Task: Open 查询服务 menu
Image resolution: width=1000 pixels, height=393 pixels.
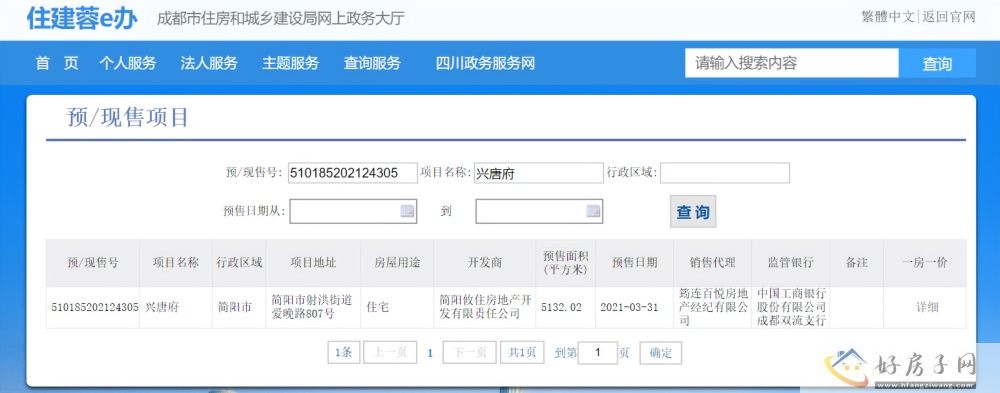Action: [x=372, y=63]
